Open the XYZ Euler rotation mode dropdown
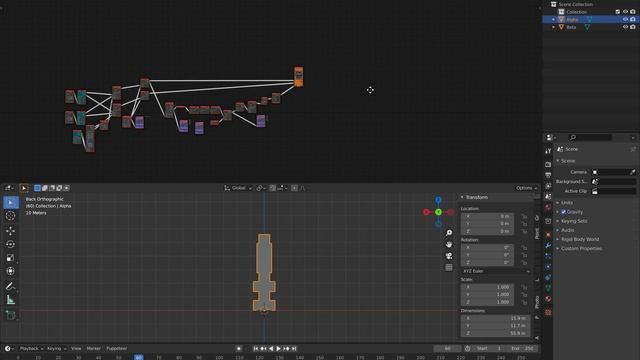This screenshot has width=640, height=360. [x=496, y=271]
